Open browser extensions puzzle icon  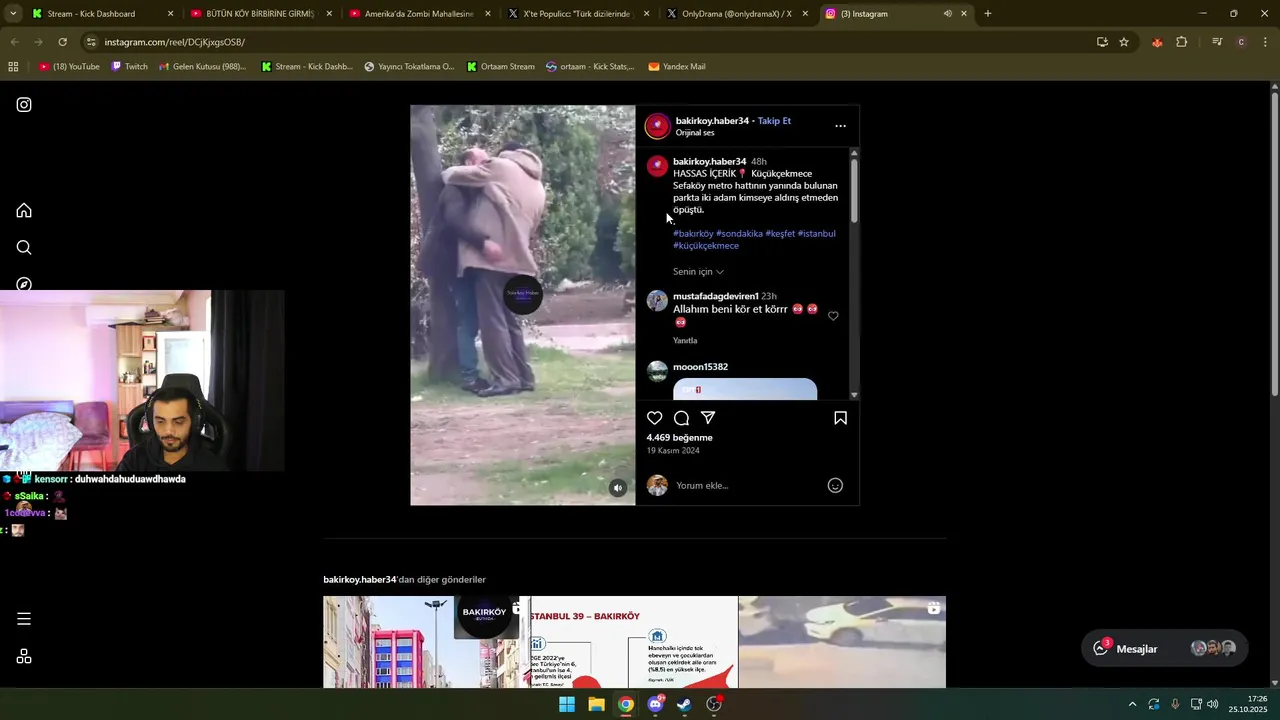pos(1182,42)
